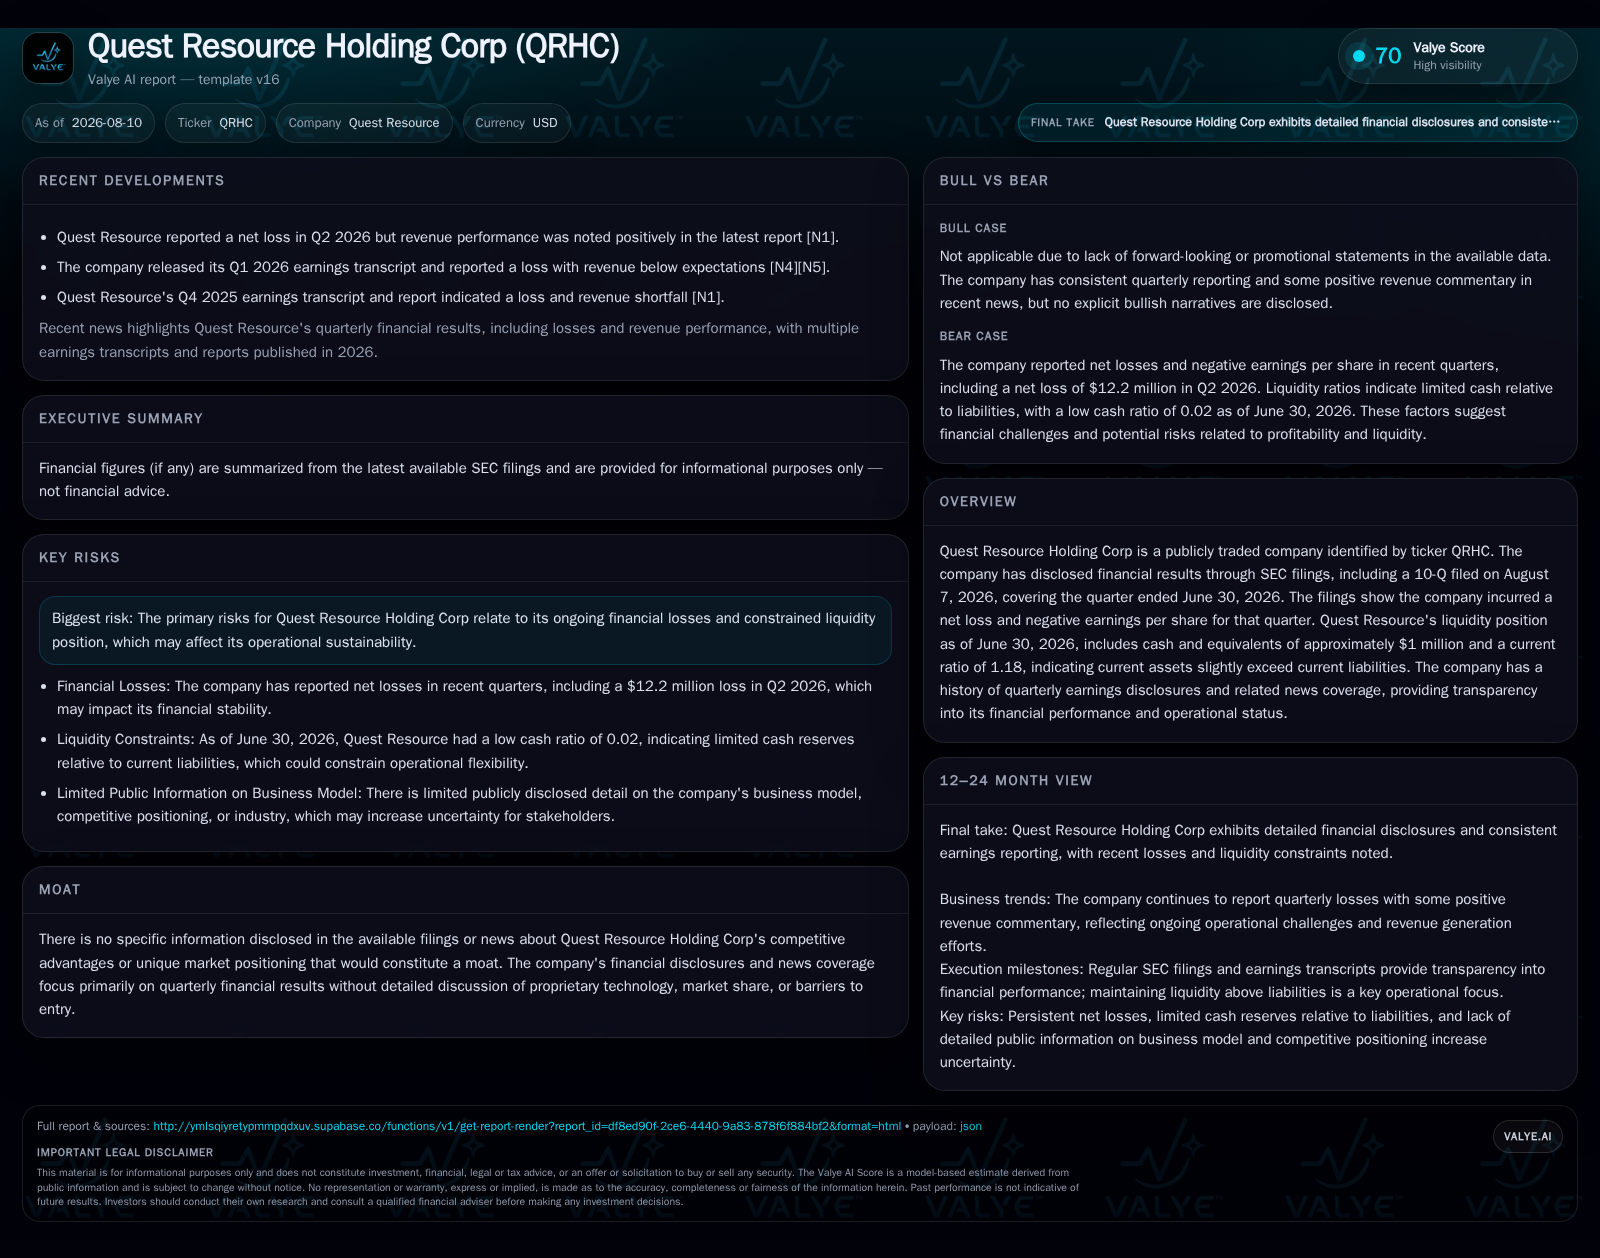Click the FINAL TAKE summary banner
1600x1258 pixels.
click(1297, 122)
